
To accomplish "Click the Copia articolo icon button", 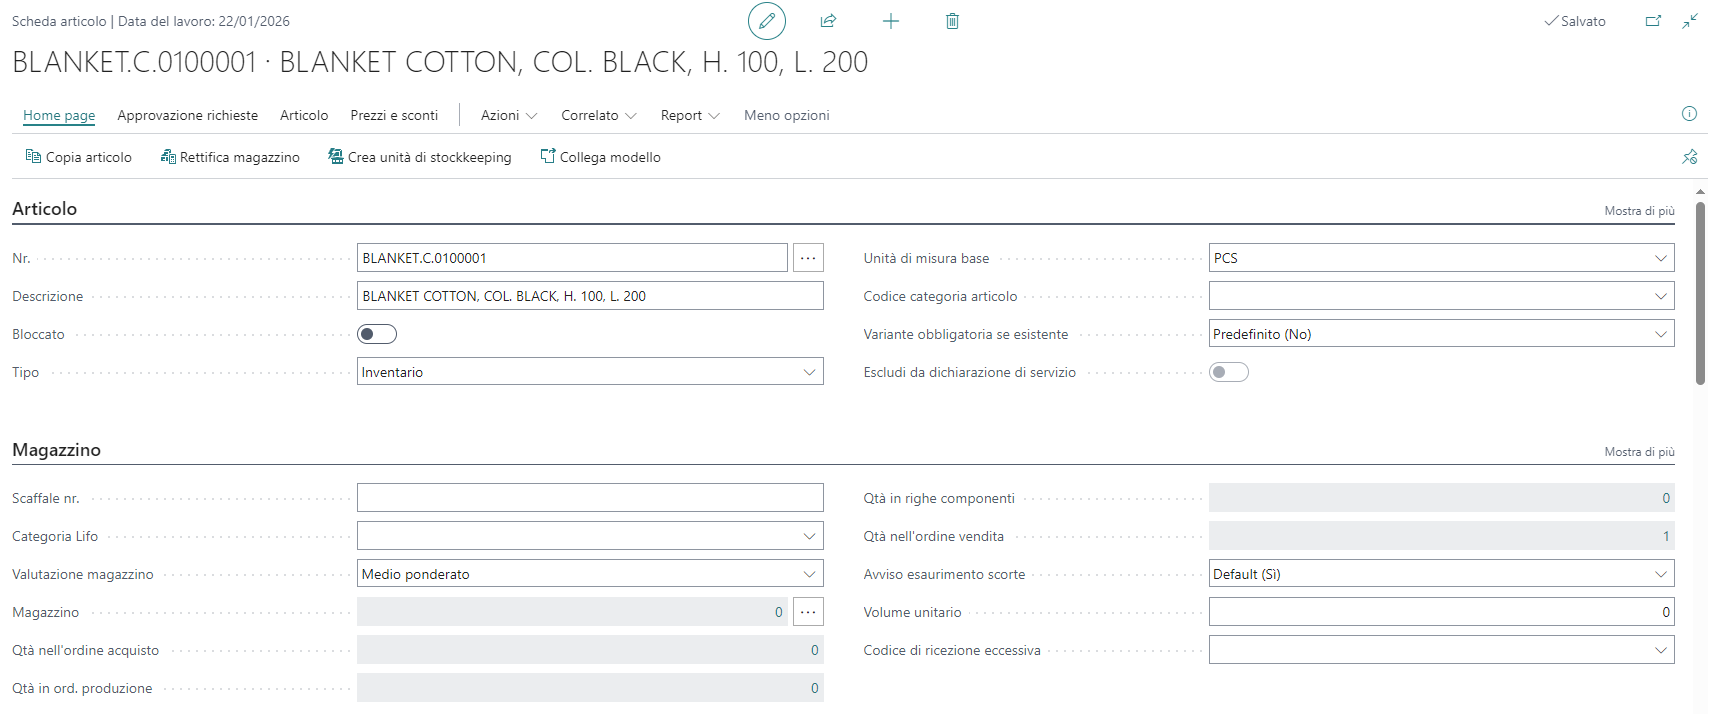I will [x=78, y=157].
